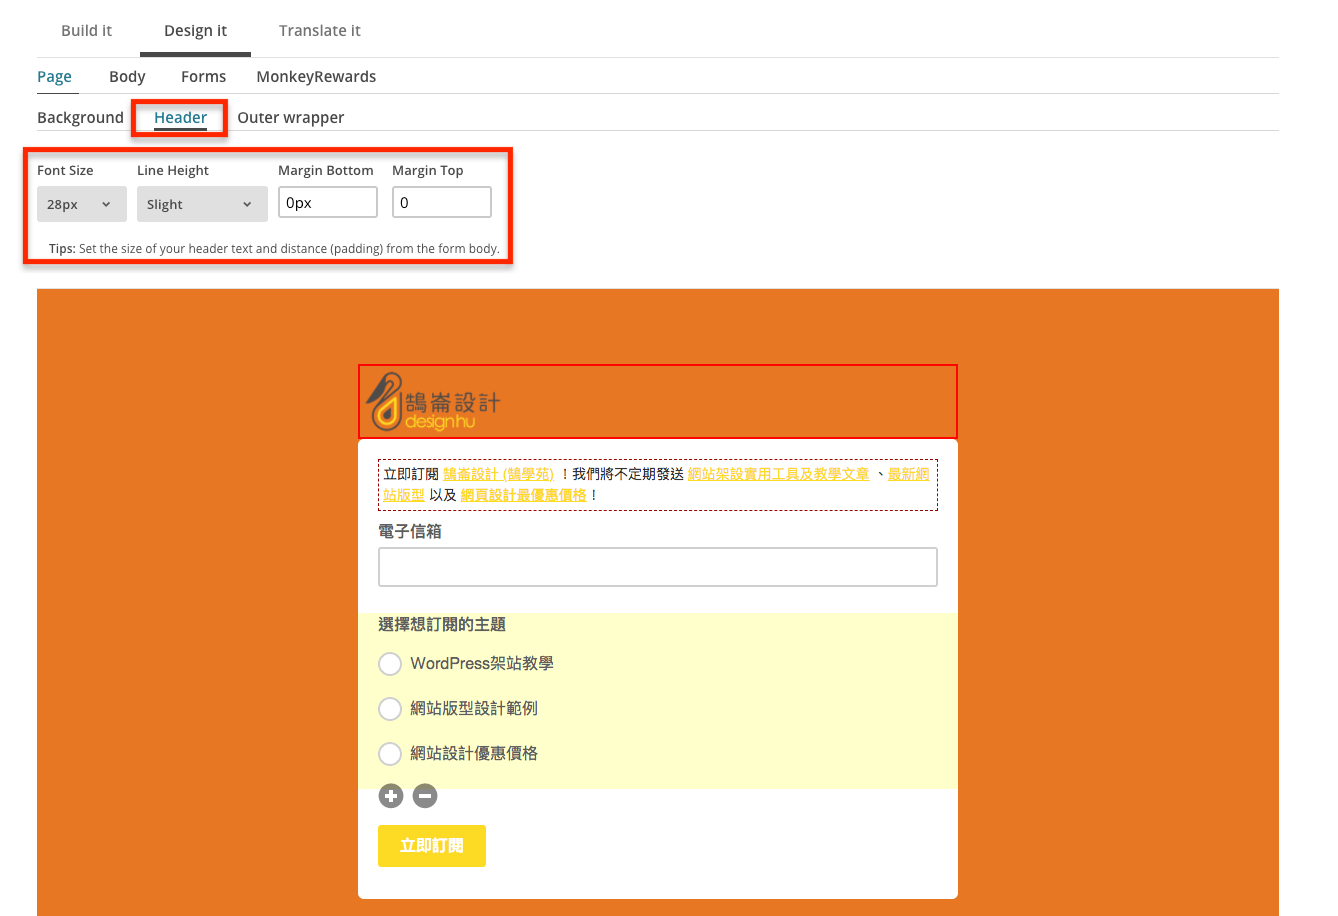The image size is (1338, 916).
Task: Expand the Line Height dropdown
Action: pyautogui.click(x=201, y=204)
